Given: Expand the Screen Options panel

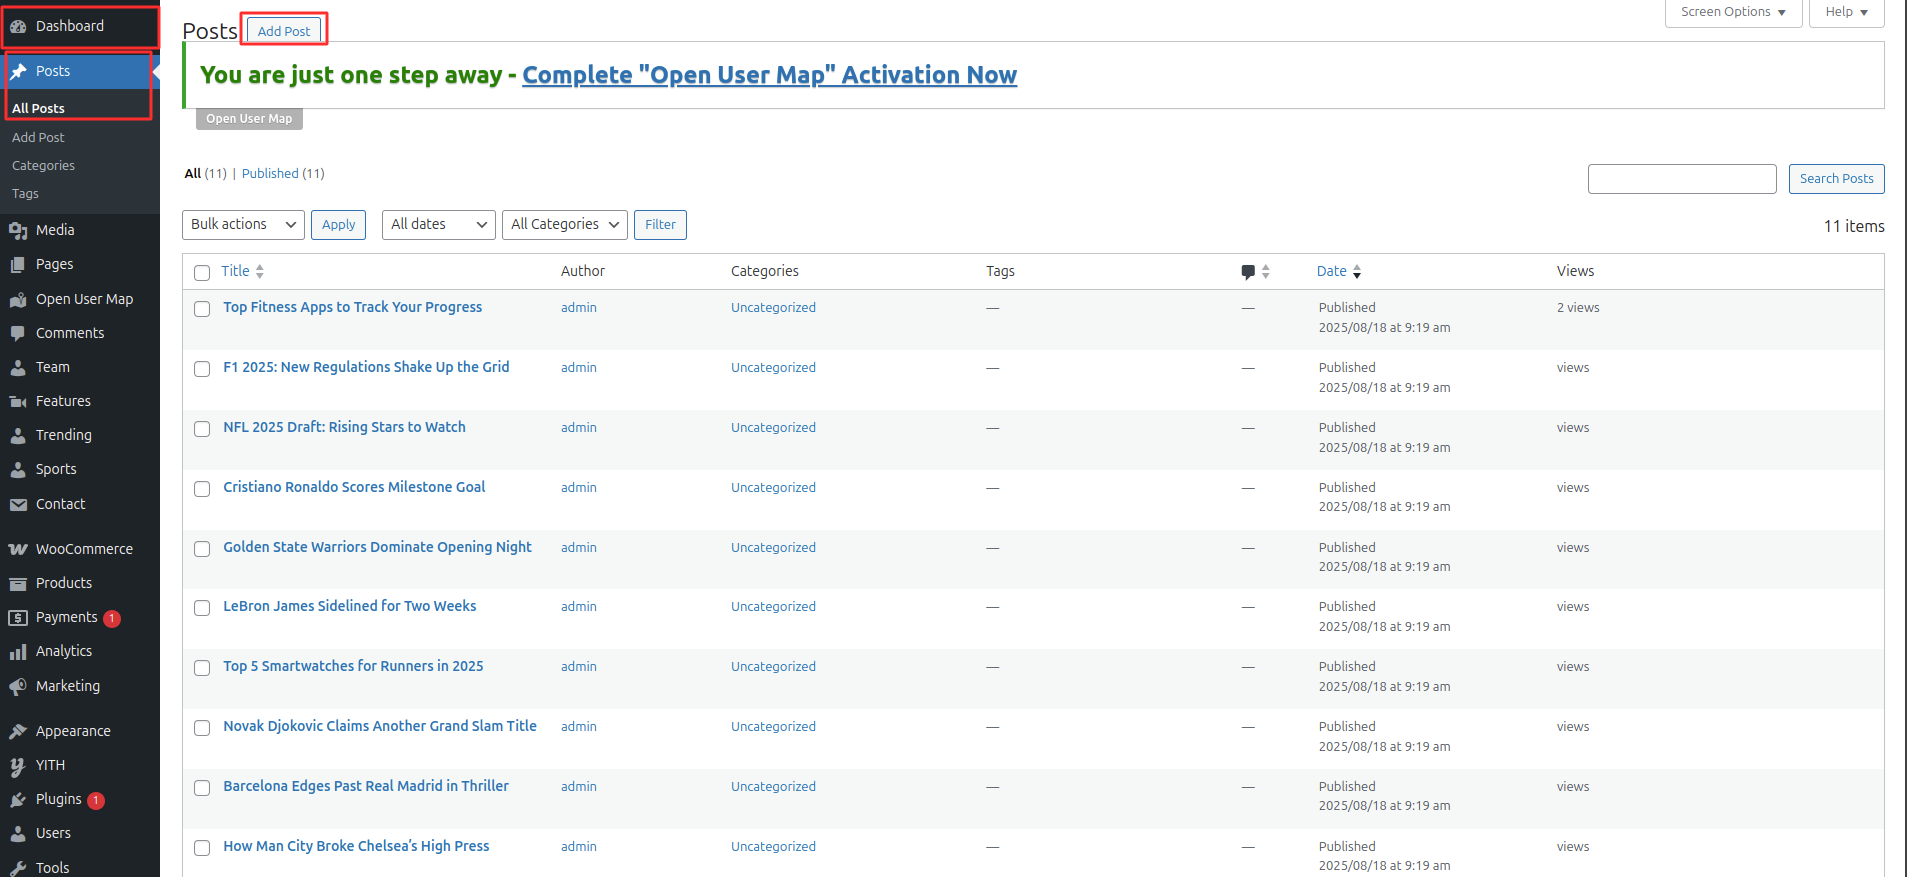Looking at the screenshot, I should (x=1732, y=12).
